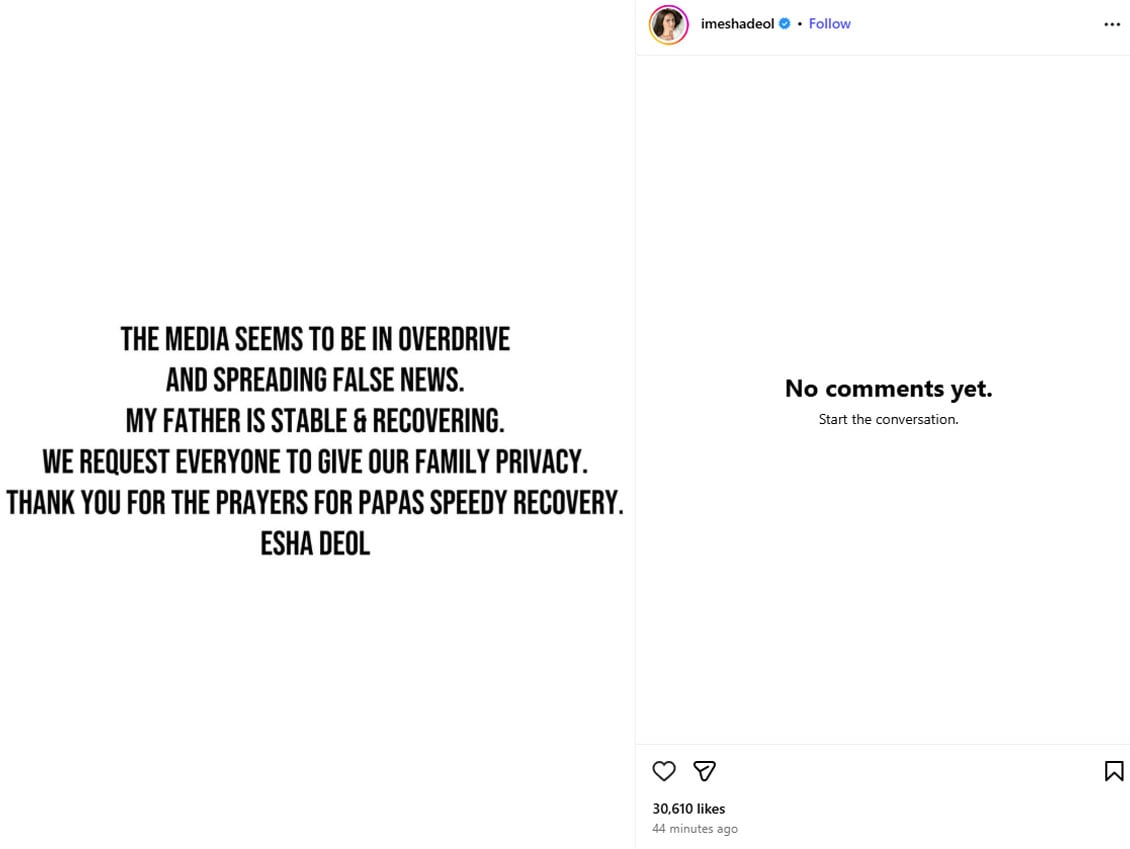
Task: Open the three-dot more options menu
Action: click(x=1112, y=24)
